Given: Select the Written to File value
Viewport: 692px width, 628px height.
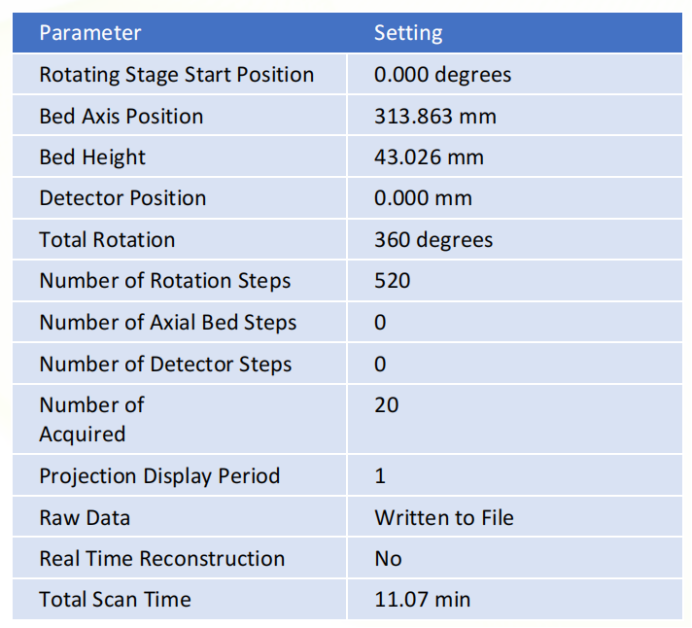Looking at the screenshot, I should (x=444, y=518).
